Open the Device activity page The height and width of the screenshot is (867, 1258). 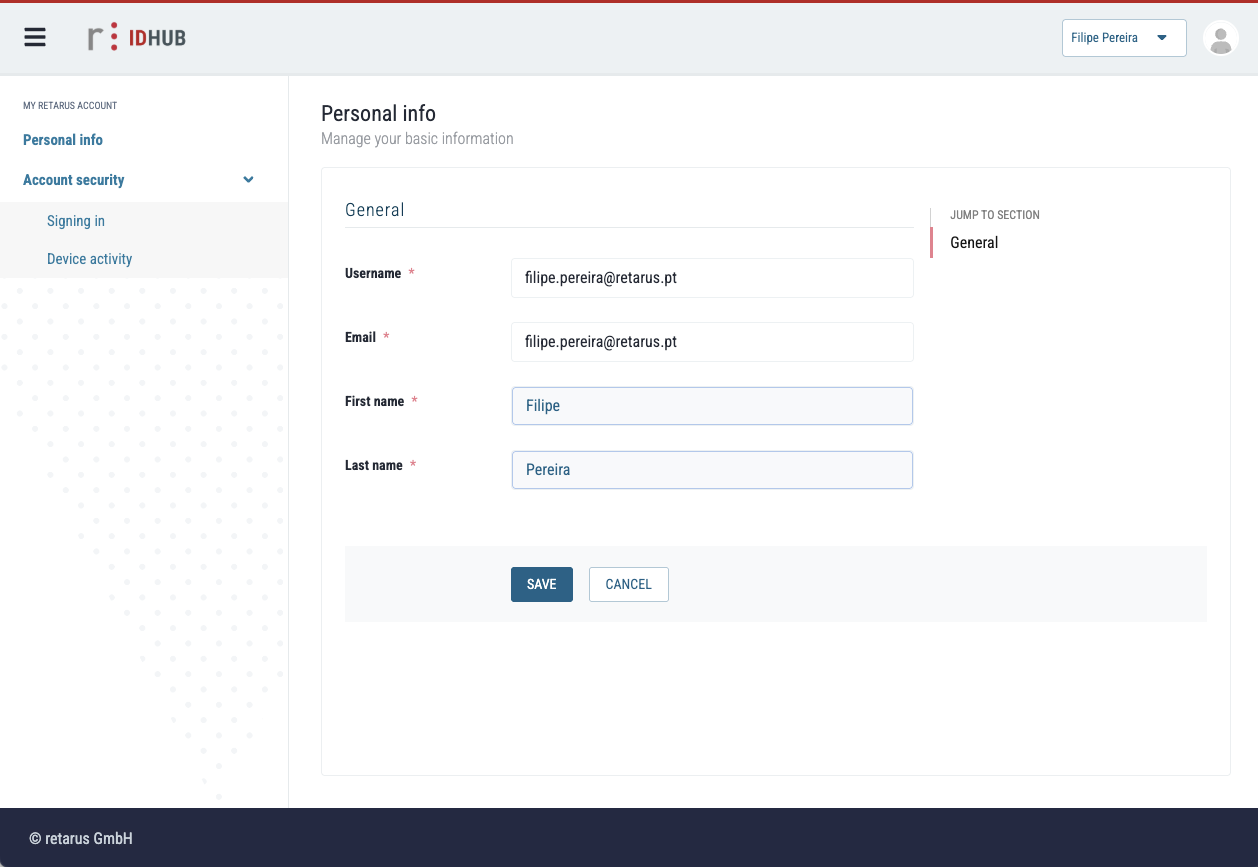(89, 259)
